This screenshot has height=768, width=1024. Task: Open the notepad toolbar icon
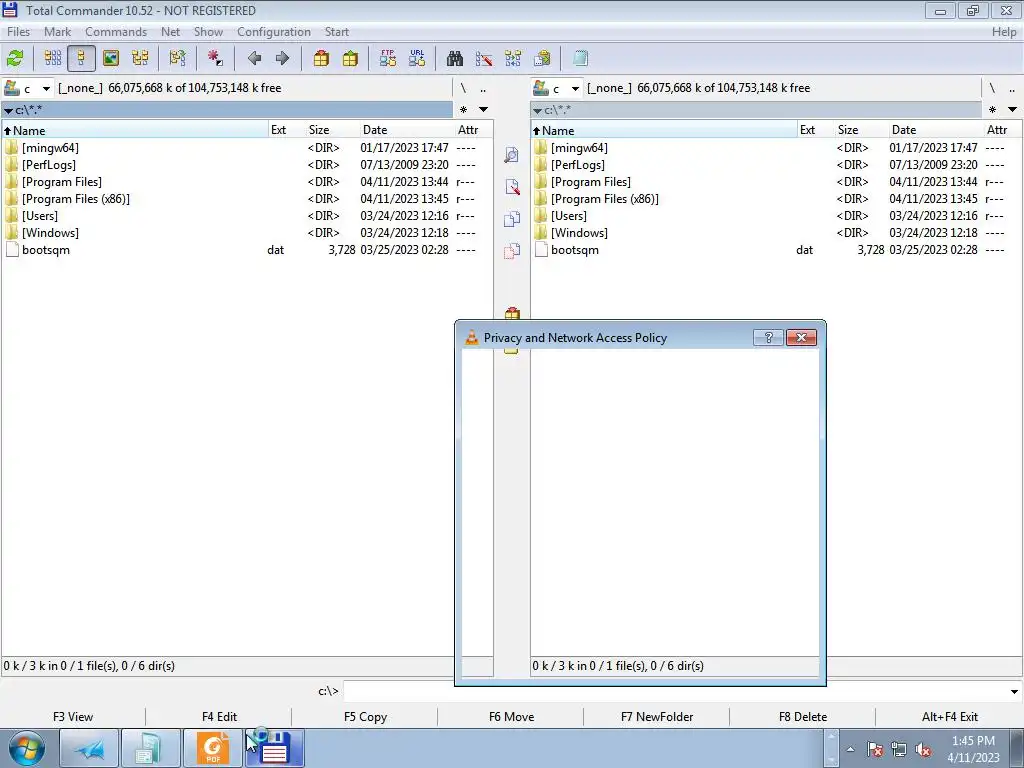[580, 59]
